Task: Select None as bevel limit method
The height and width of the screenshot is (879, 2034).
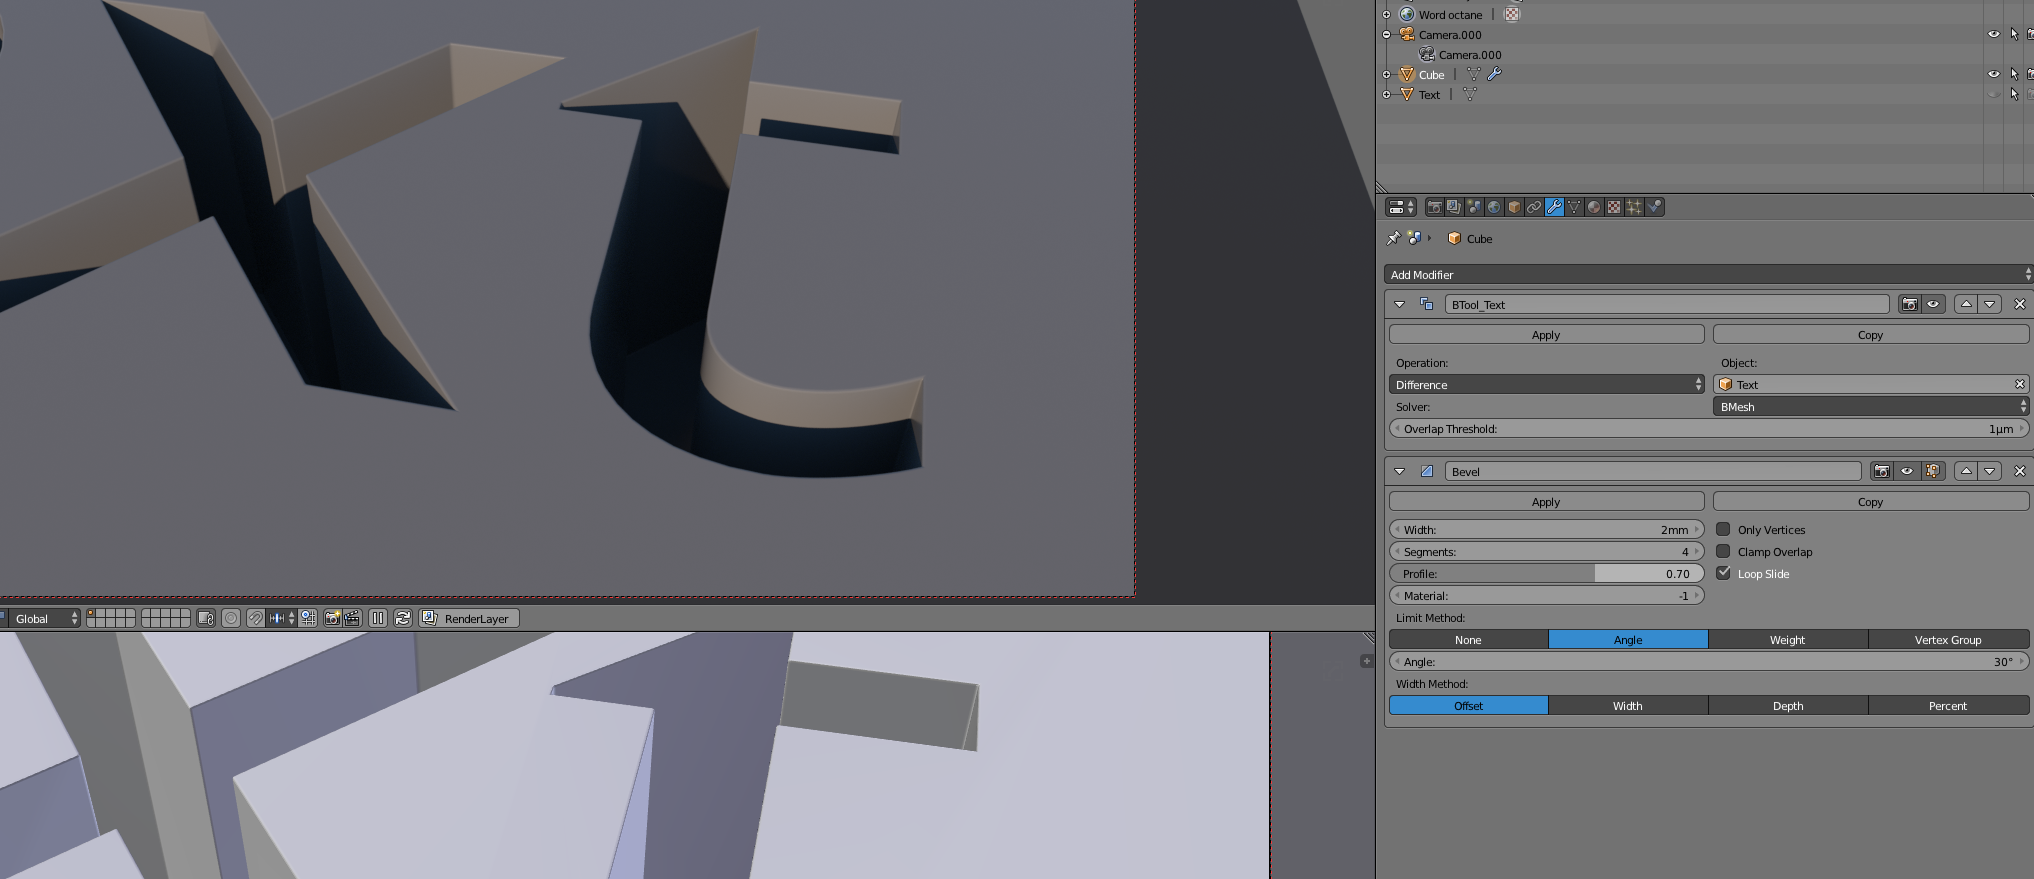Action: click(1468, 639)
